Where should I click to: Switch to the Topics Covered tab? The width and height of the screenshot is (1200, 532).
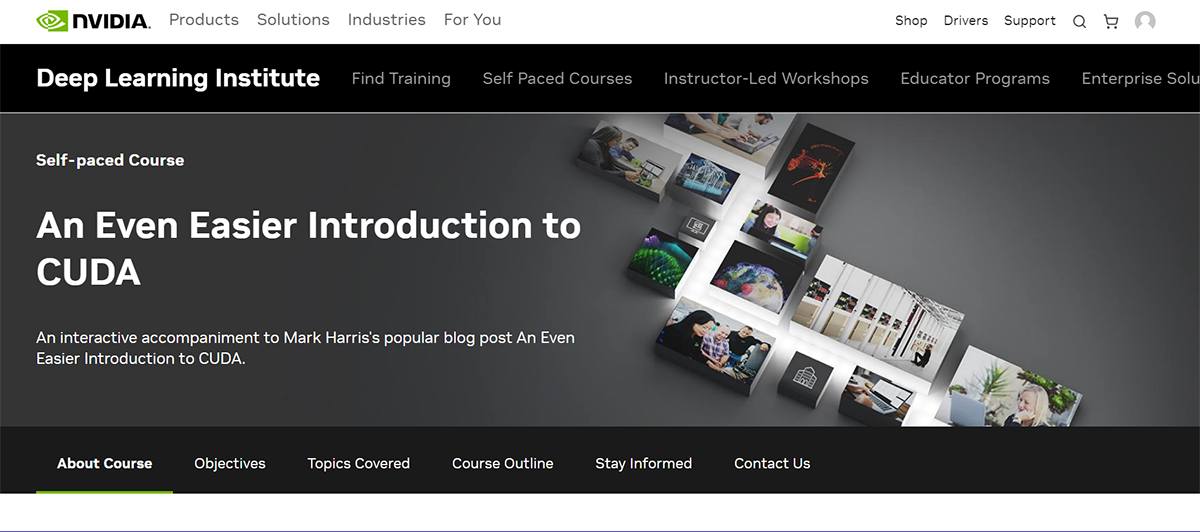(359, 463)
